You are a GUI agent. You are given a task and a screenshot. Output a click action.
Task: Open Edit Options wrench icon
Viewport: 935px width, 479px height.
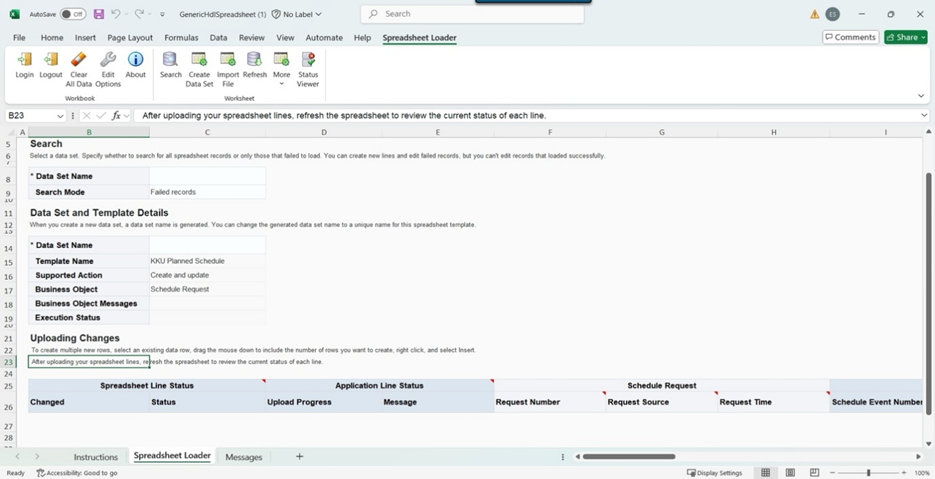coord(107,62)
